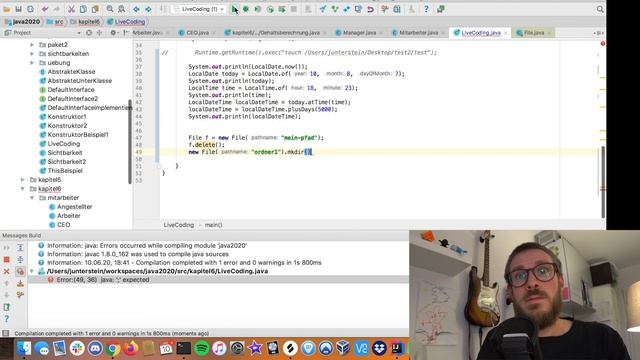Start debugging with the green bug icon
Viewport: 640px width, 360px height.
click(246, 9)
